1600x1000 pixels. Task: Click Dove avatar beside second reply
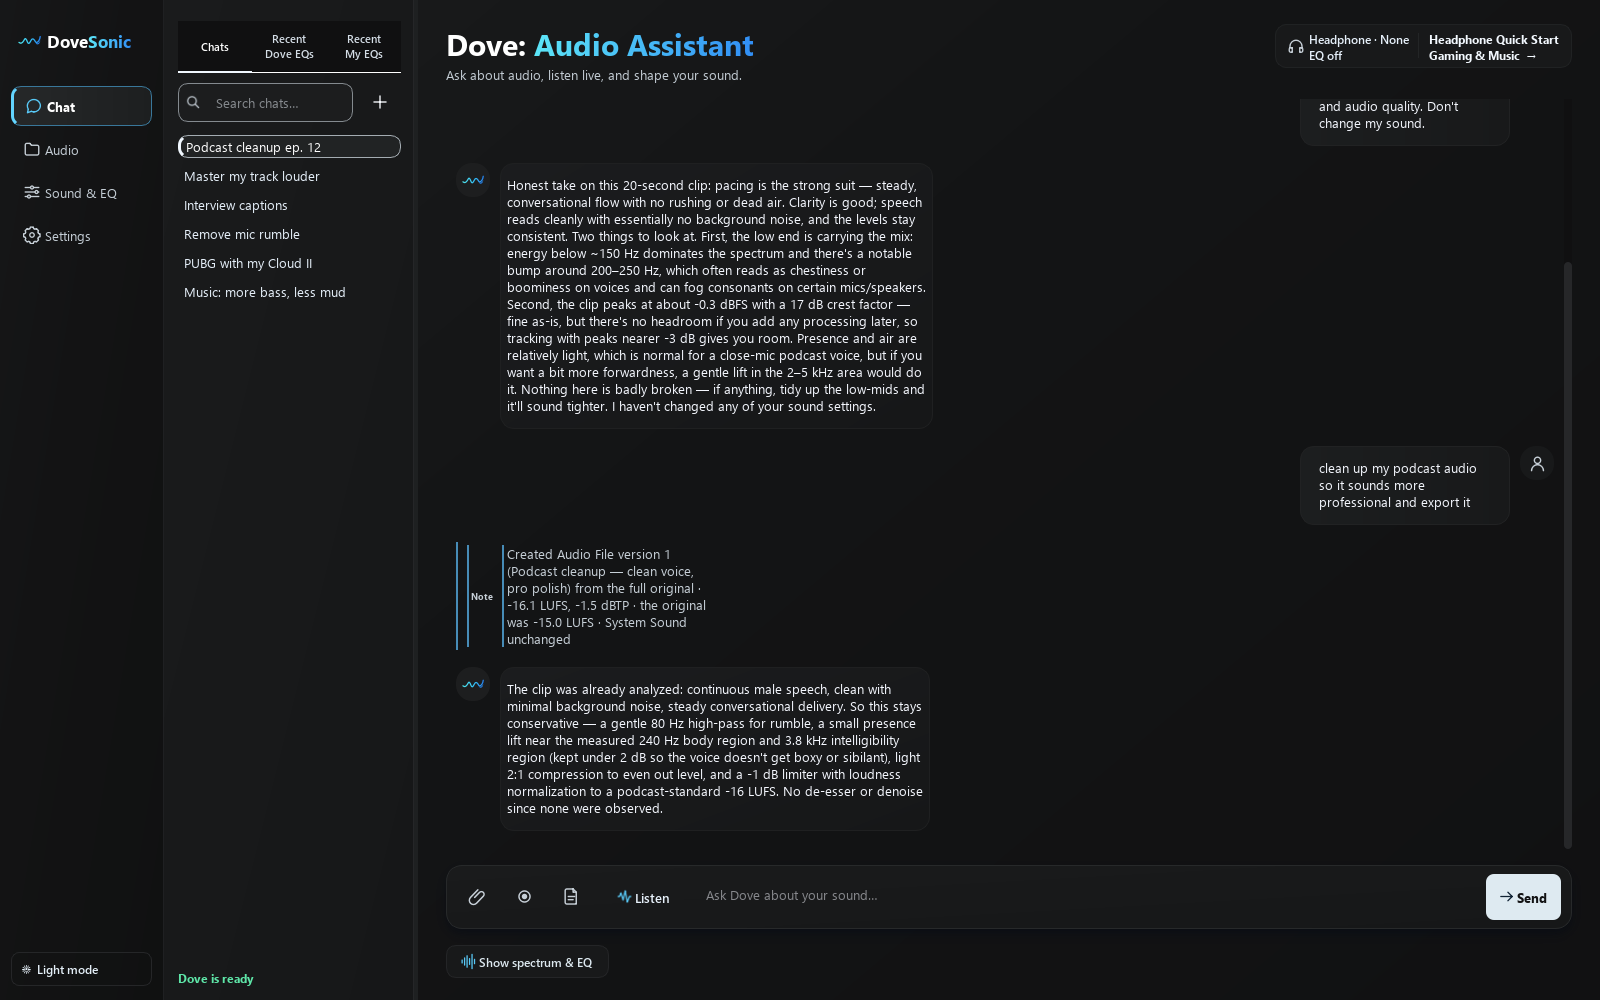473,684
